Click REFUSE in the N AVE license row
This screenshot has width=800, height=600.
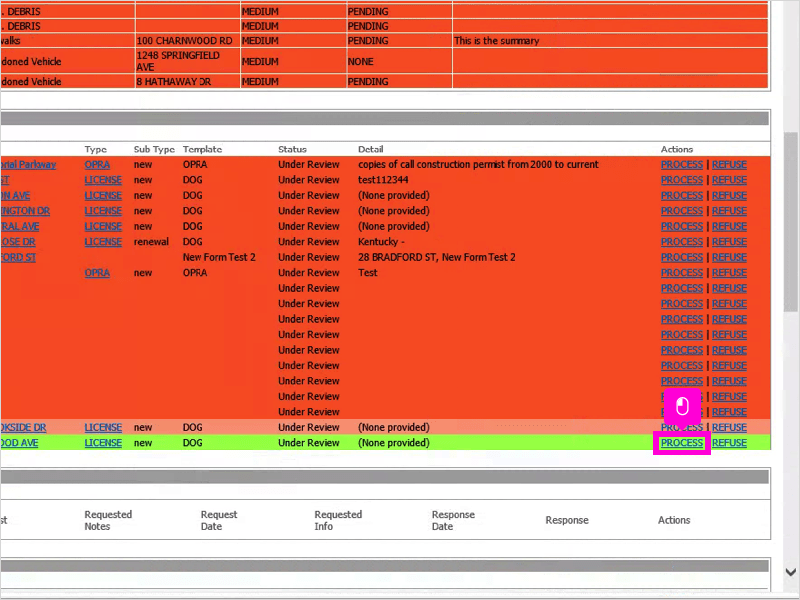(x=729, y=195)
